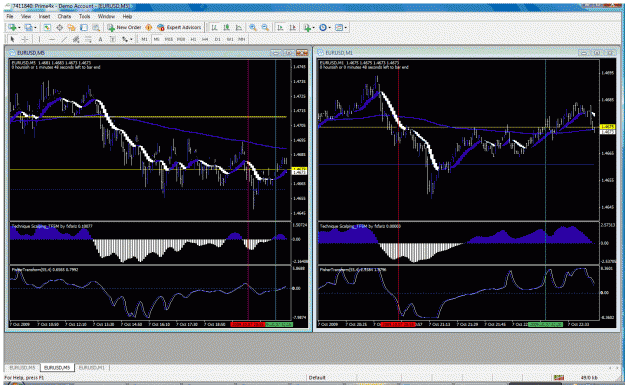Viewport: 625px width, 385px height.
Task: Select the Trendline drawing tool
Action: pyautogui.click(x=64, y=39)
